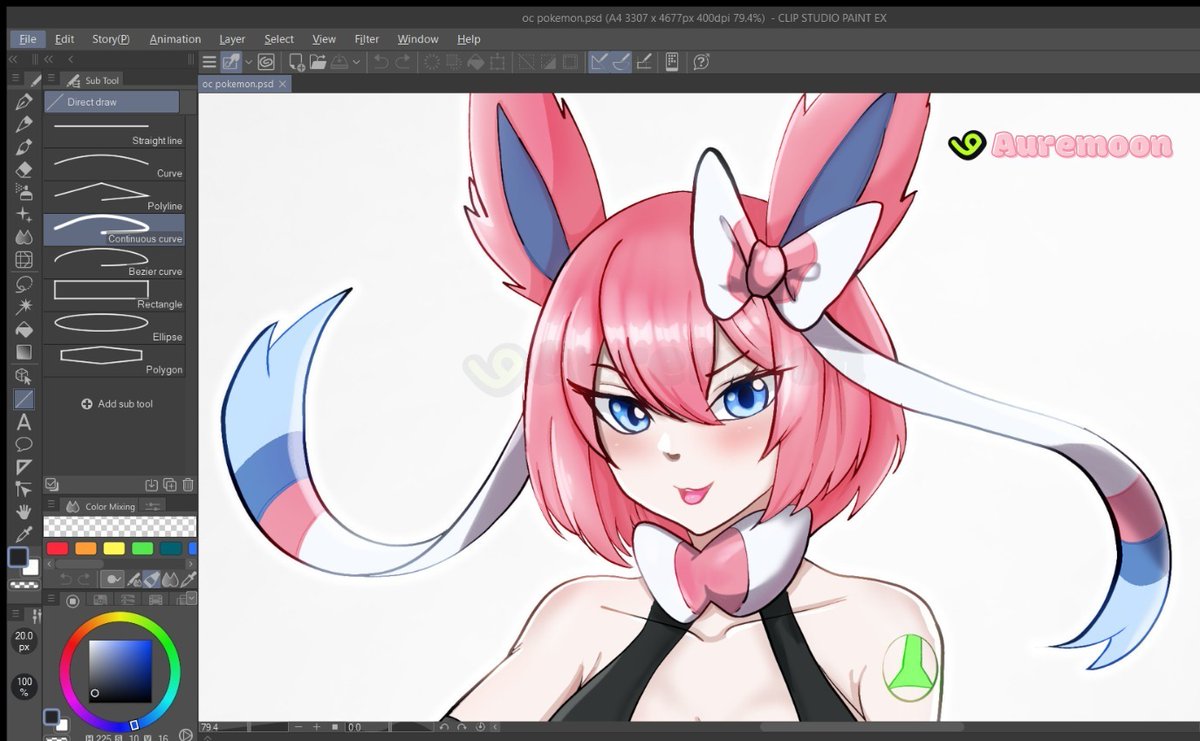This screenshot has height=741, width=1200.
Task: Select the Blend tool
Action: tap(24, 237)
